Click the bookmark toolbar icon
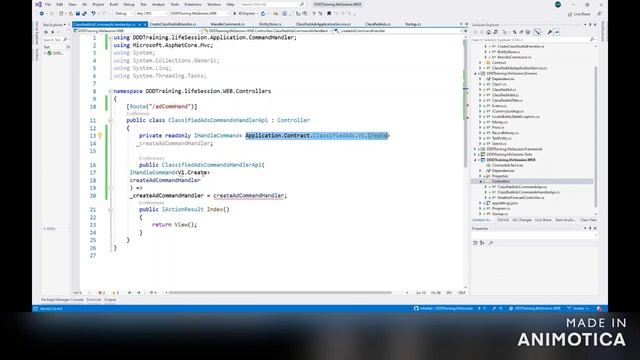The image size is (640, 360). pyautogui.click(x=329, y=13)
